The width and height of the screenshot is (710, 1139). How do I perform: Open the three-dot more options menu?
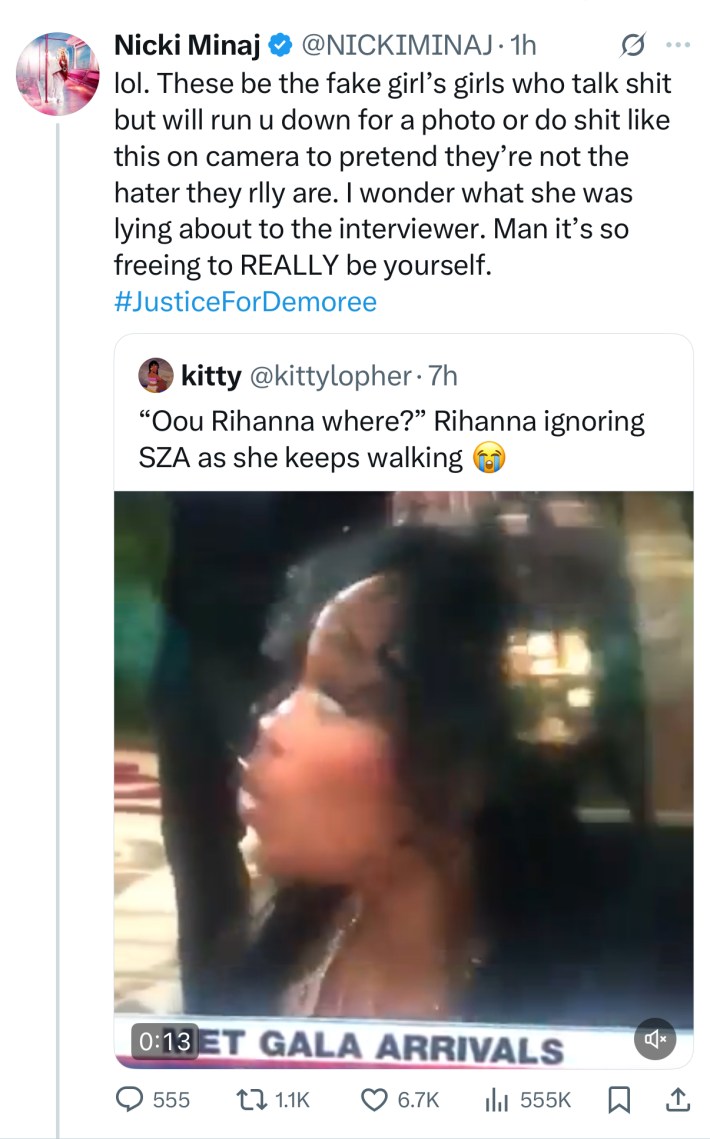pos(678,45)
